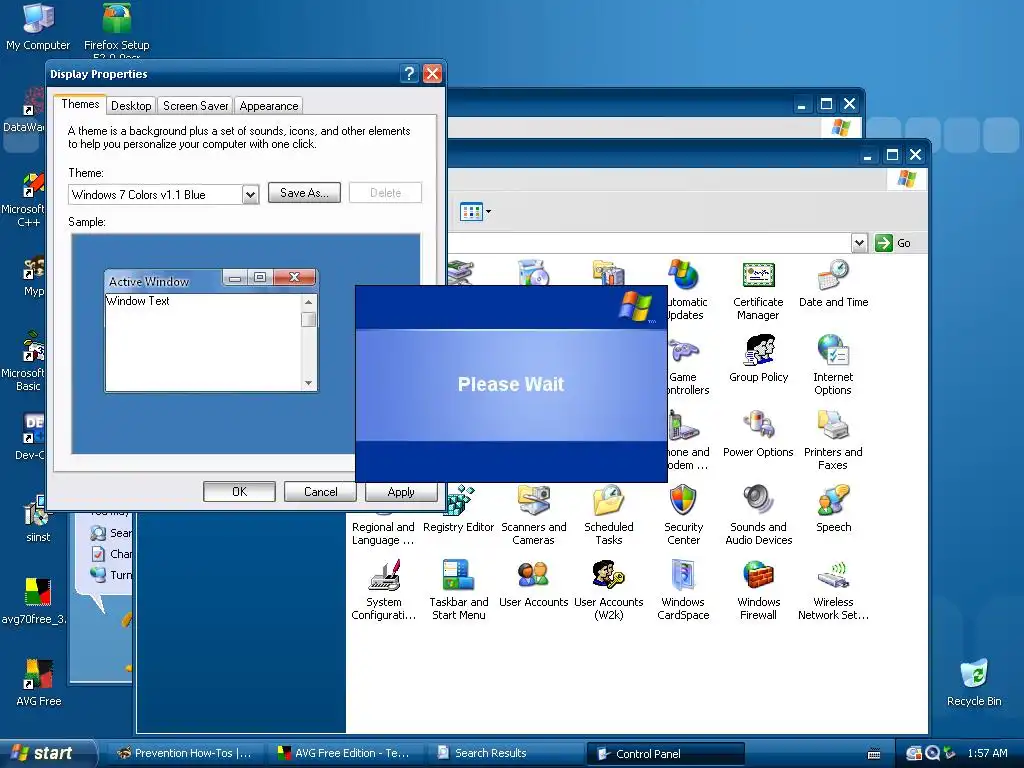Open Registry Editor icon

[458, 509]
